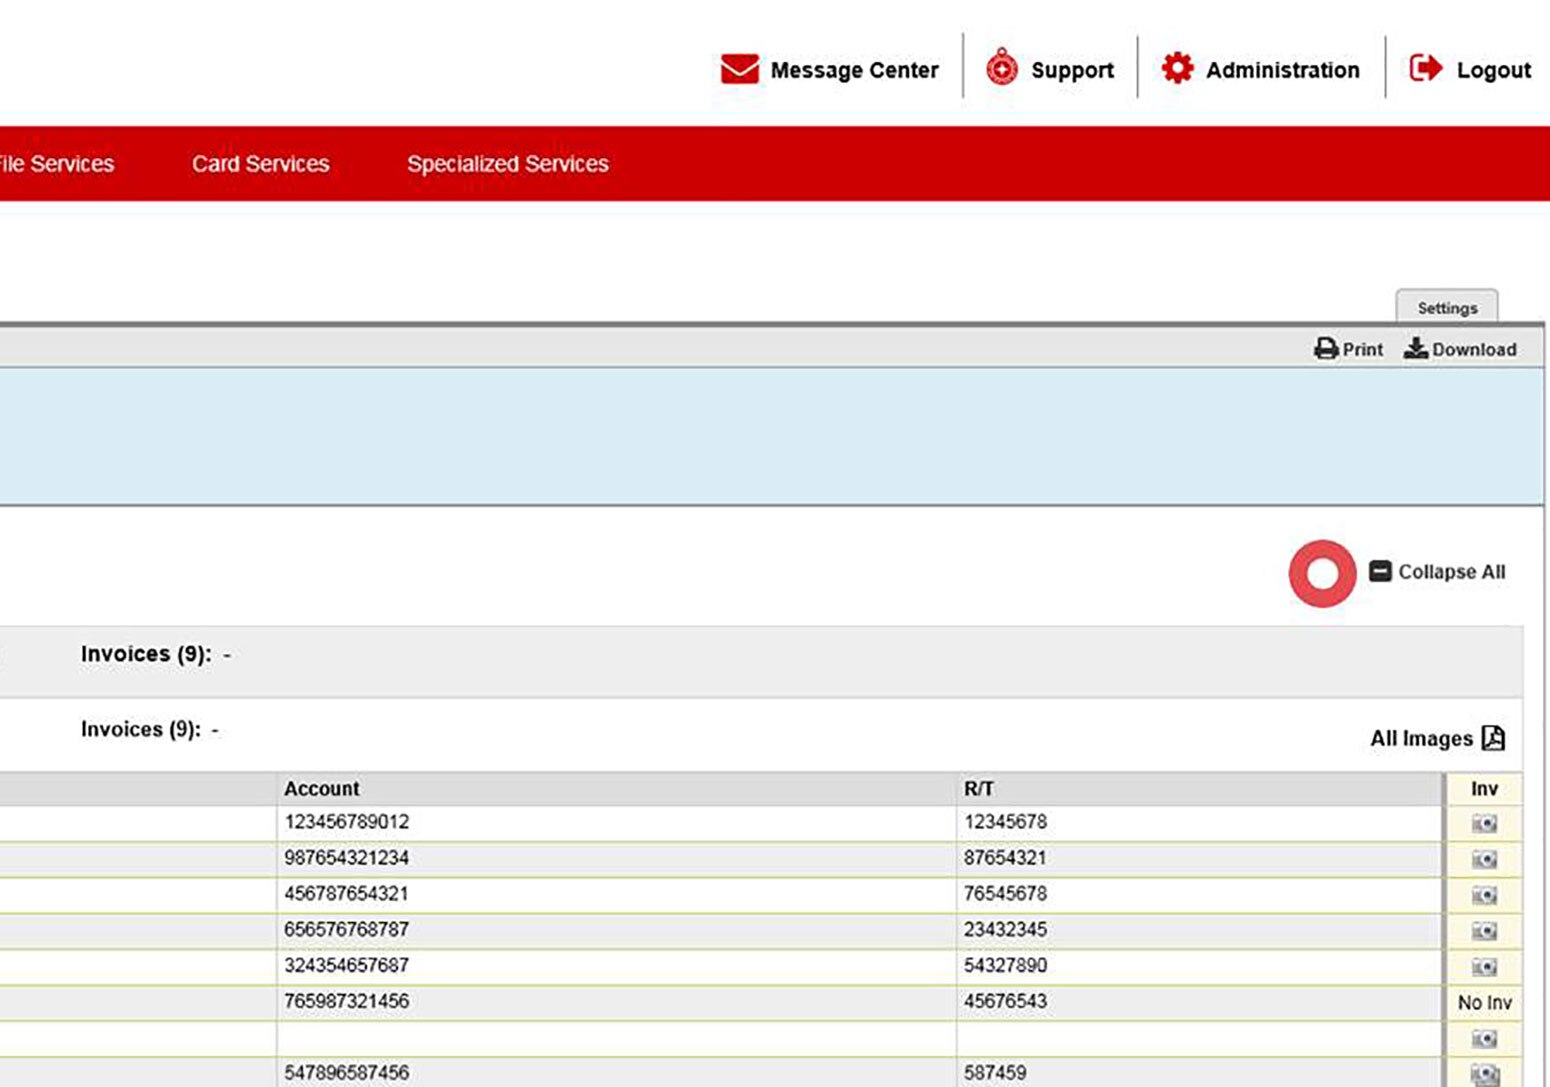Image resolution: width=1550 pixels, height=1087 pixels.
Task: Click the Logout arrow icon
Action: tap(1425, 68)
